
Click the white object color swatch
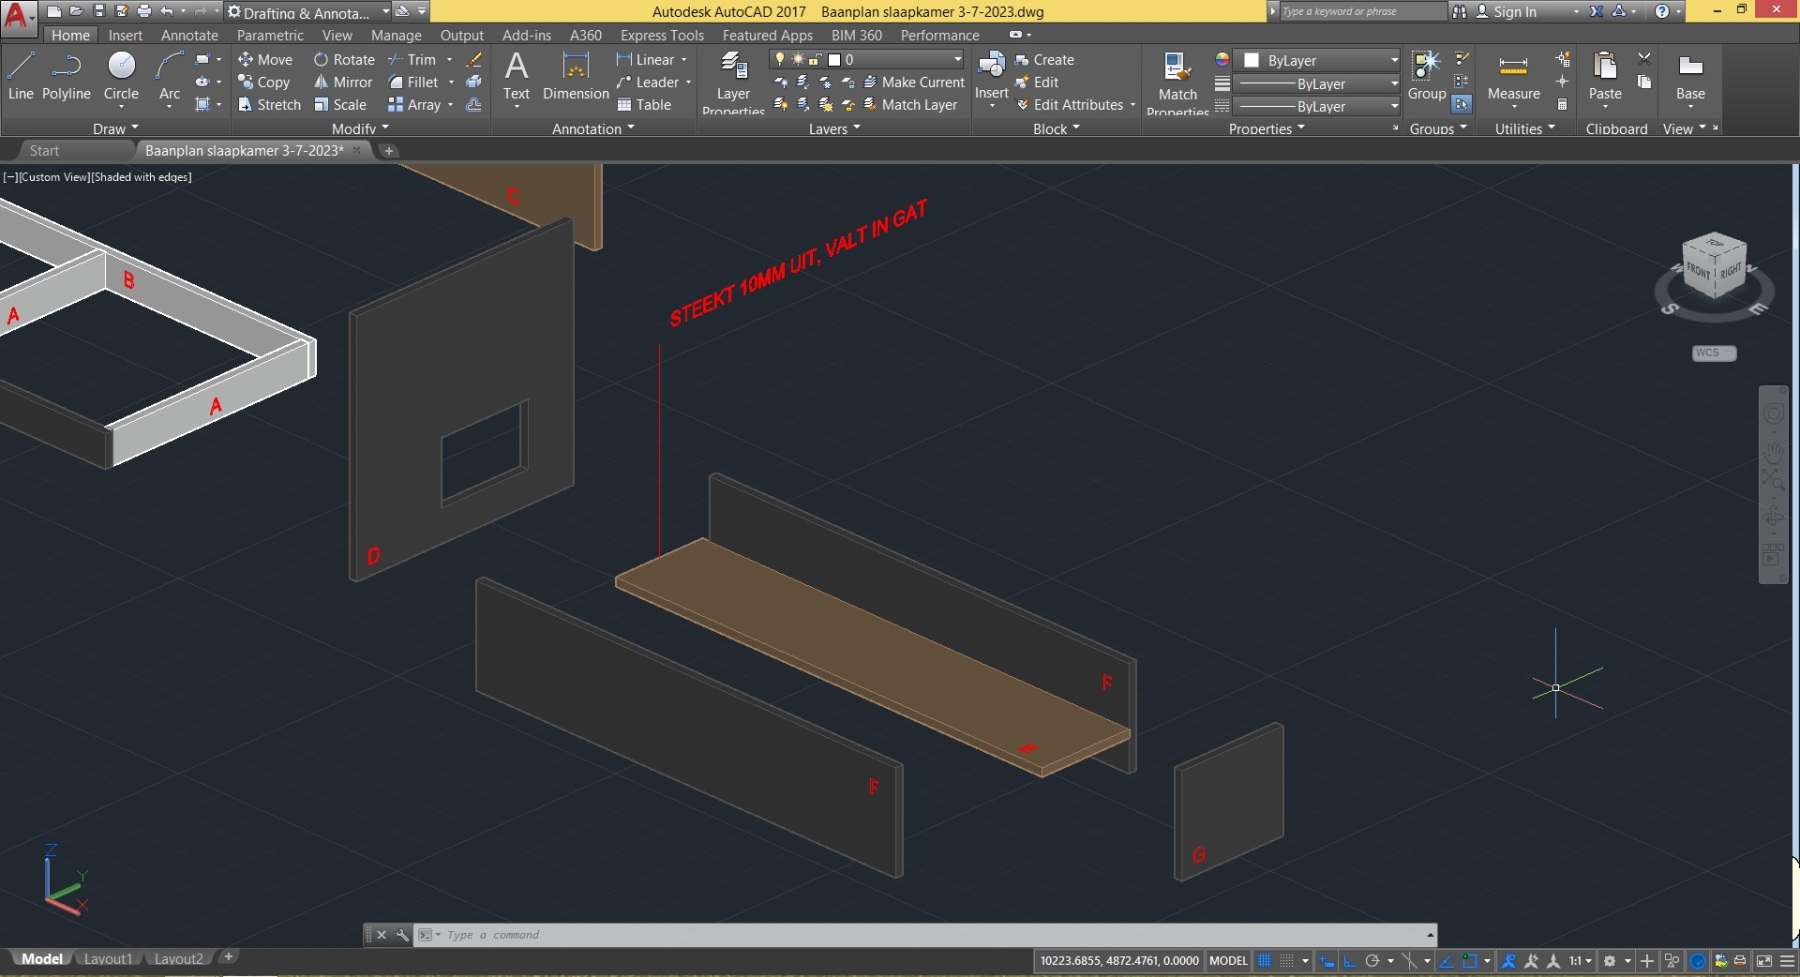(1251, 60)
